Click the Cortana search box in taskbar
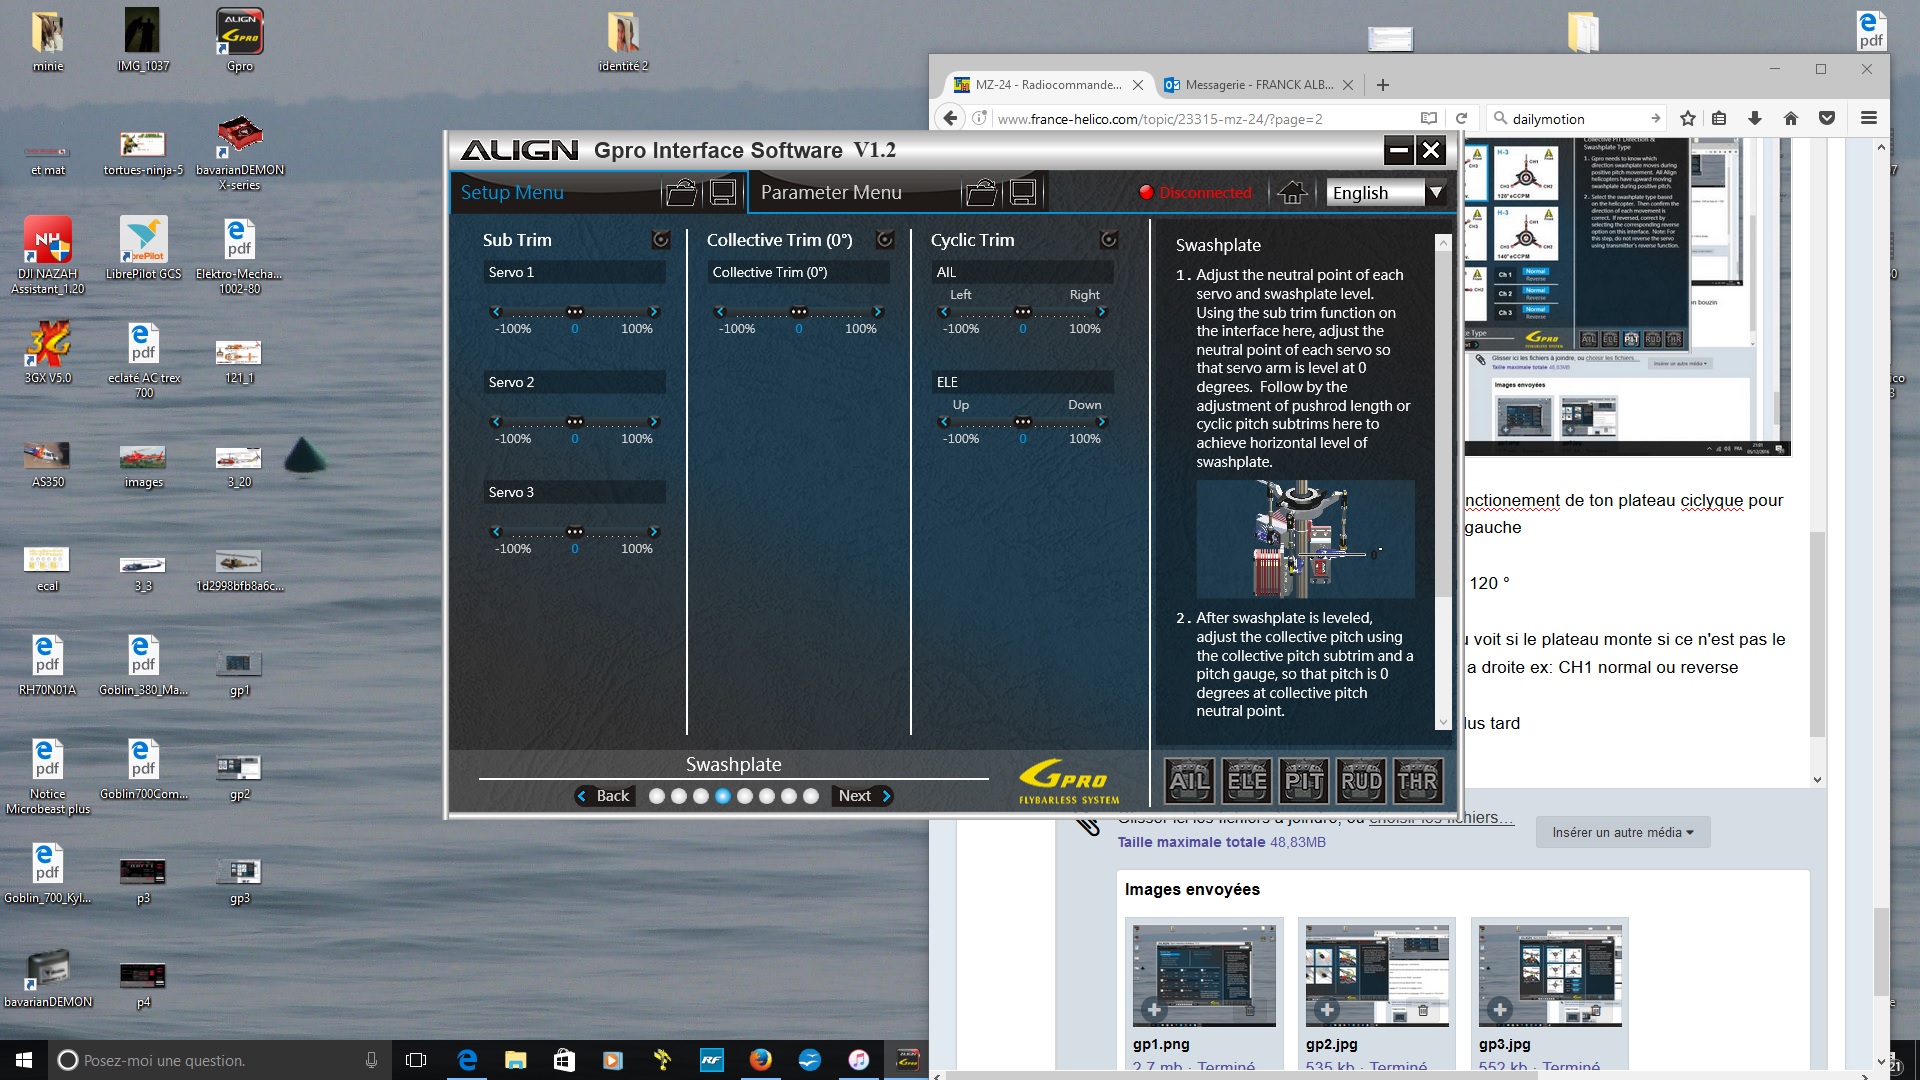1920x1080 pixels. 220,1060
